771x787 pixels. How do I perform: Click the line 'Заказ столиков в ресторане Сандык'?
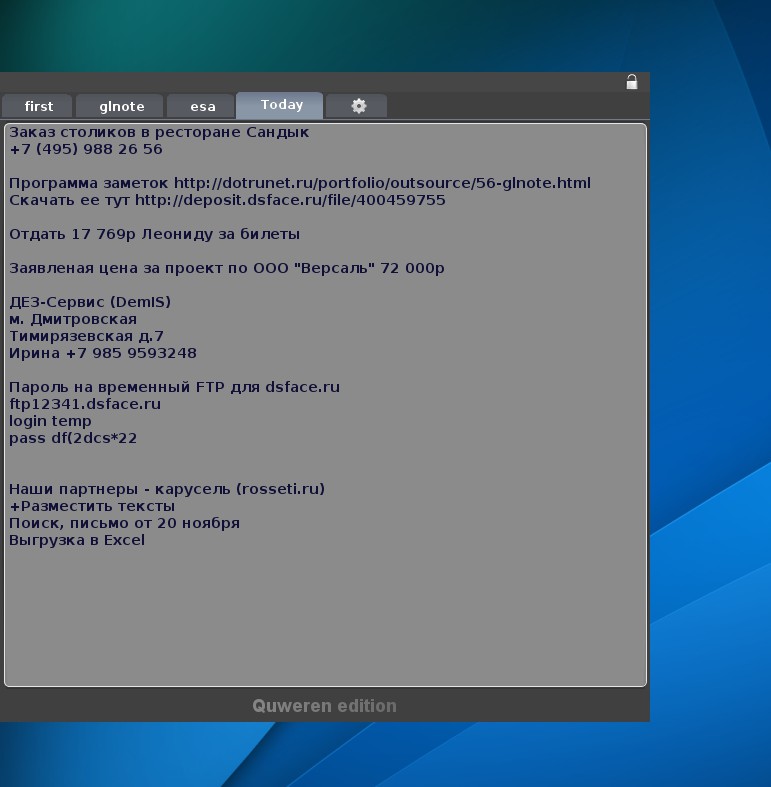(x=159, y=132)
